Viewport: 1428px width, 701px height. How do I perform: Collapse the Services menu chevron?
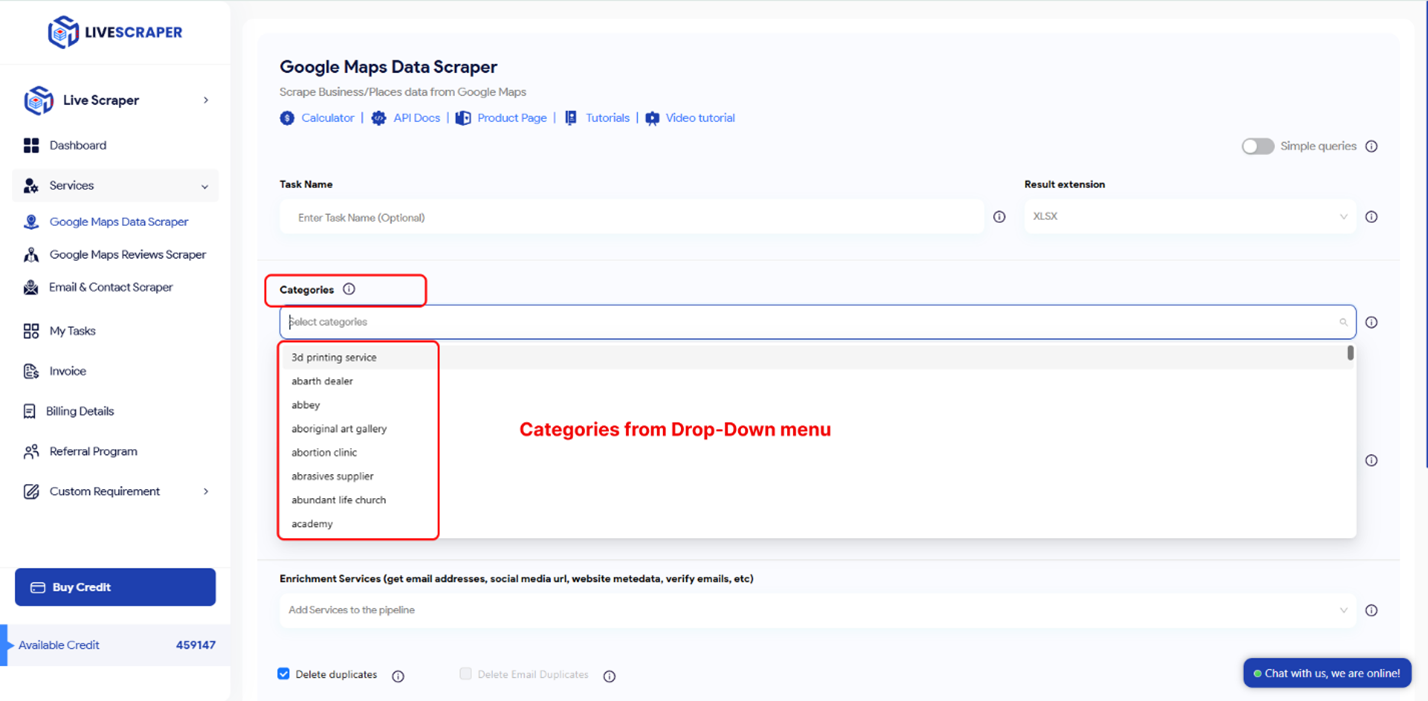click(x=205, y=187)
